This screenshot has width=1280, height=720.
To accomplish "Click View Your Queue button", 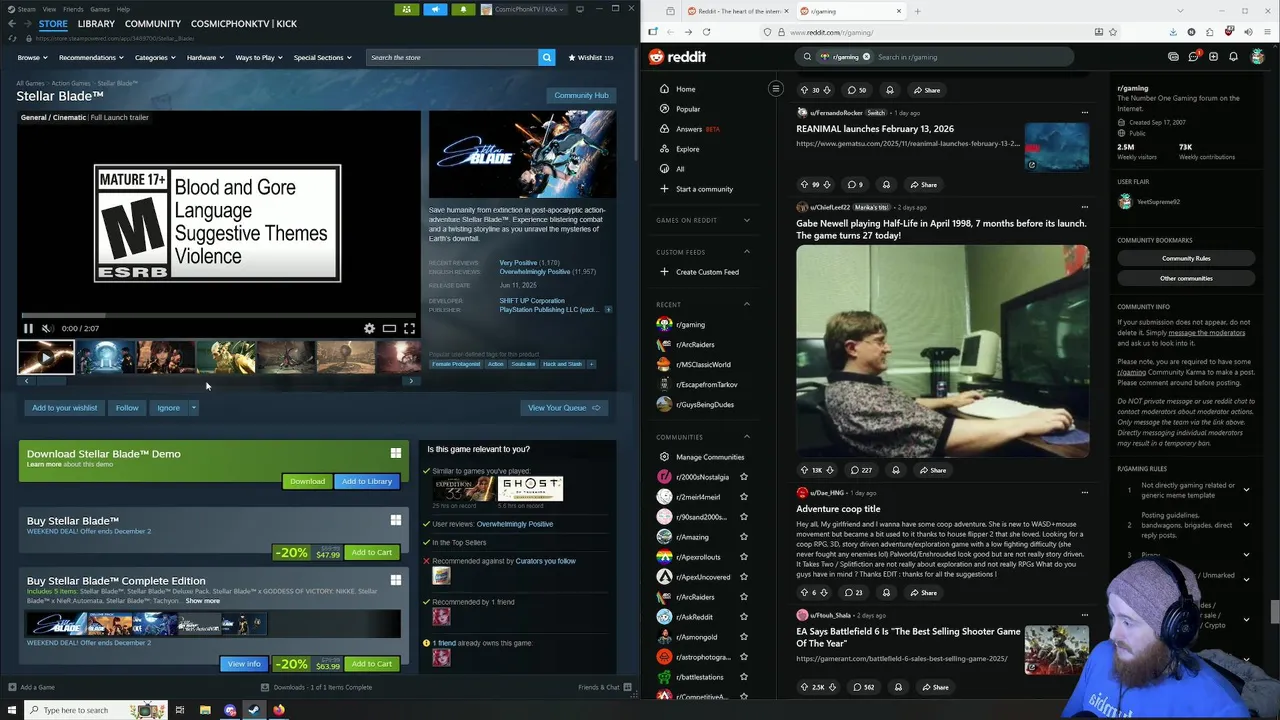I will pyautogui.click(x=564, y=408).
